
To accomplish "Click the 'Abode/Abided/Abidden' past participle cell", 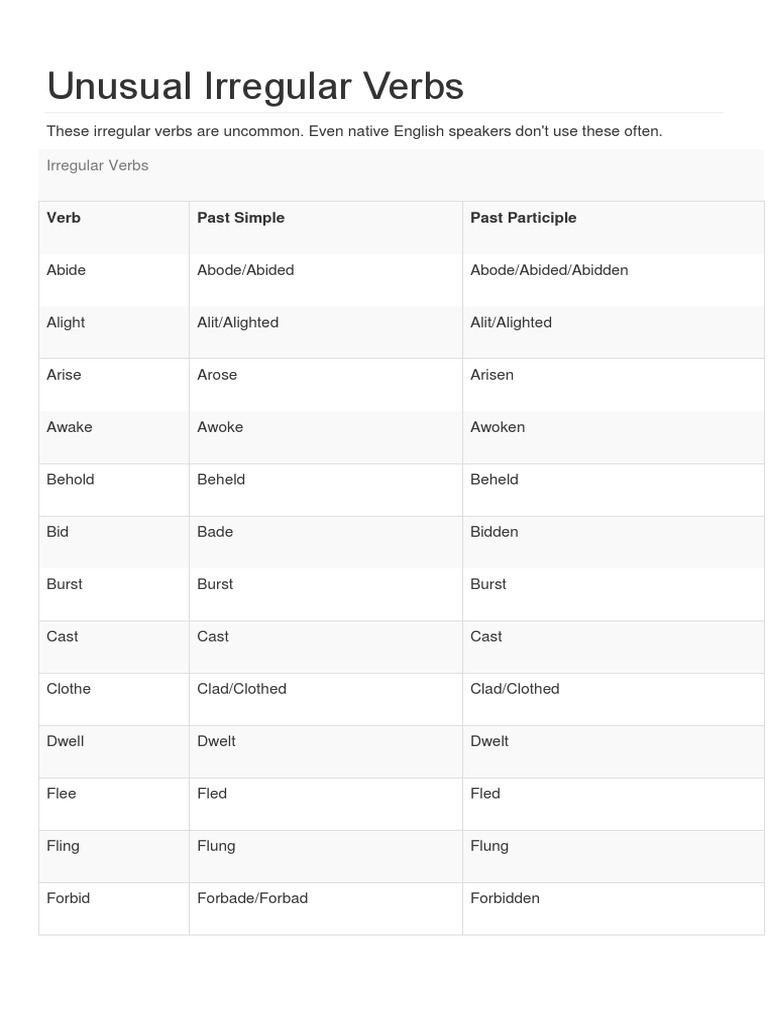I will pyautogui.click(x=549, y=270).
